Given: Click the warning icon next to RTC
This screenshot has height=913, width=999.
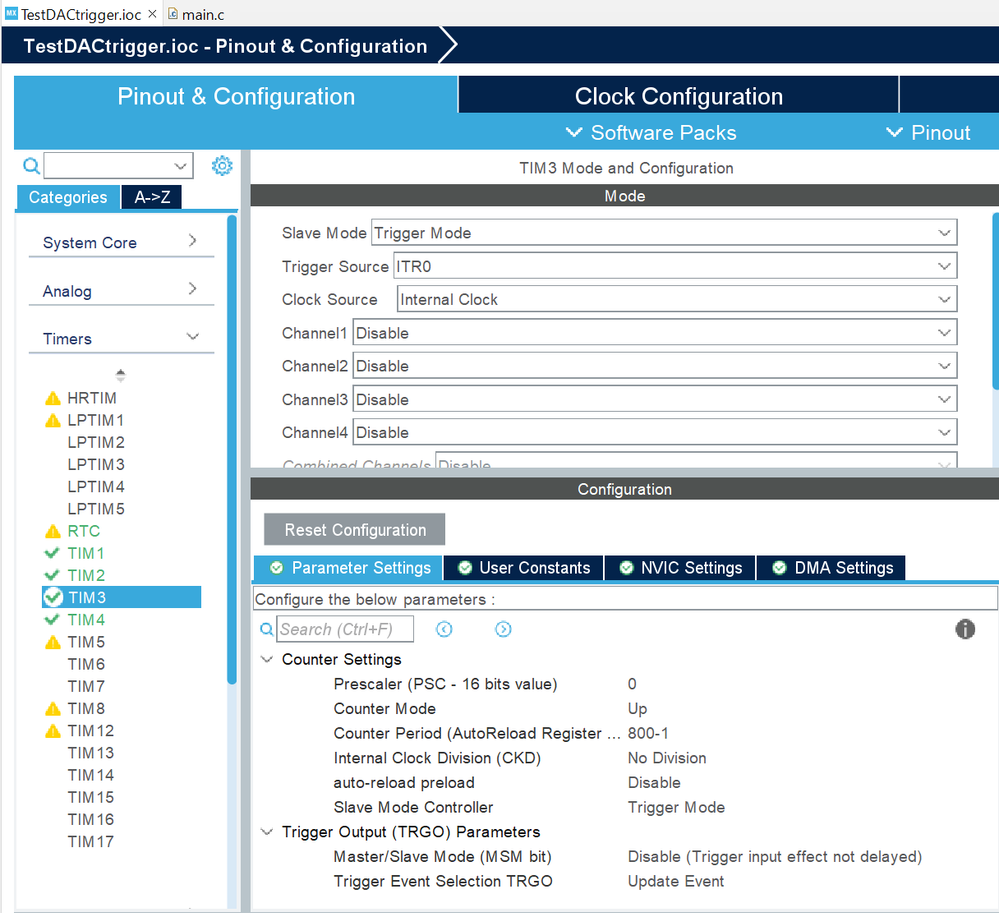Looking at the screenshot, I should tap(53, 531).
